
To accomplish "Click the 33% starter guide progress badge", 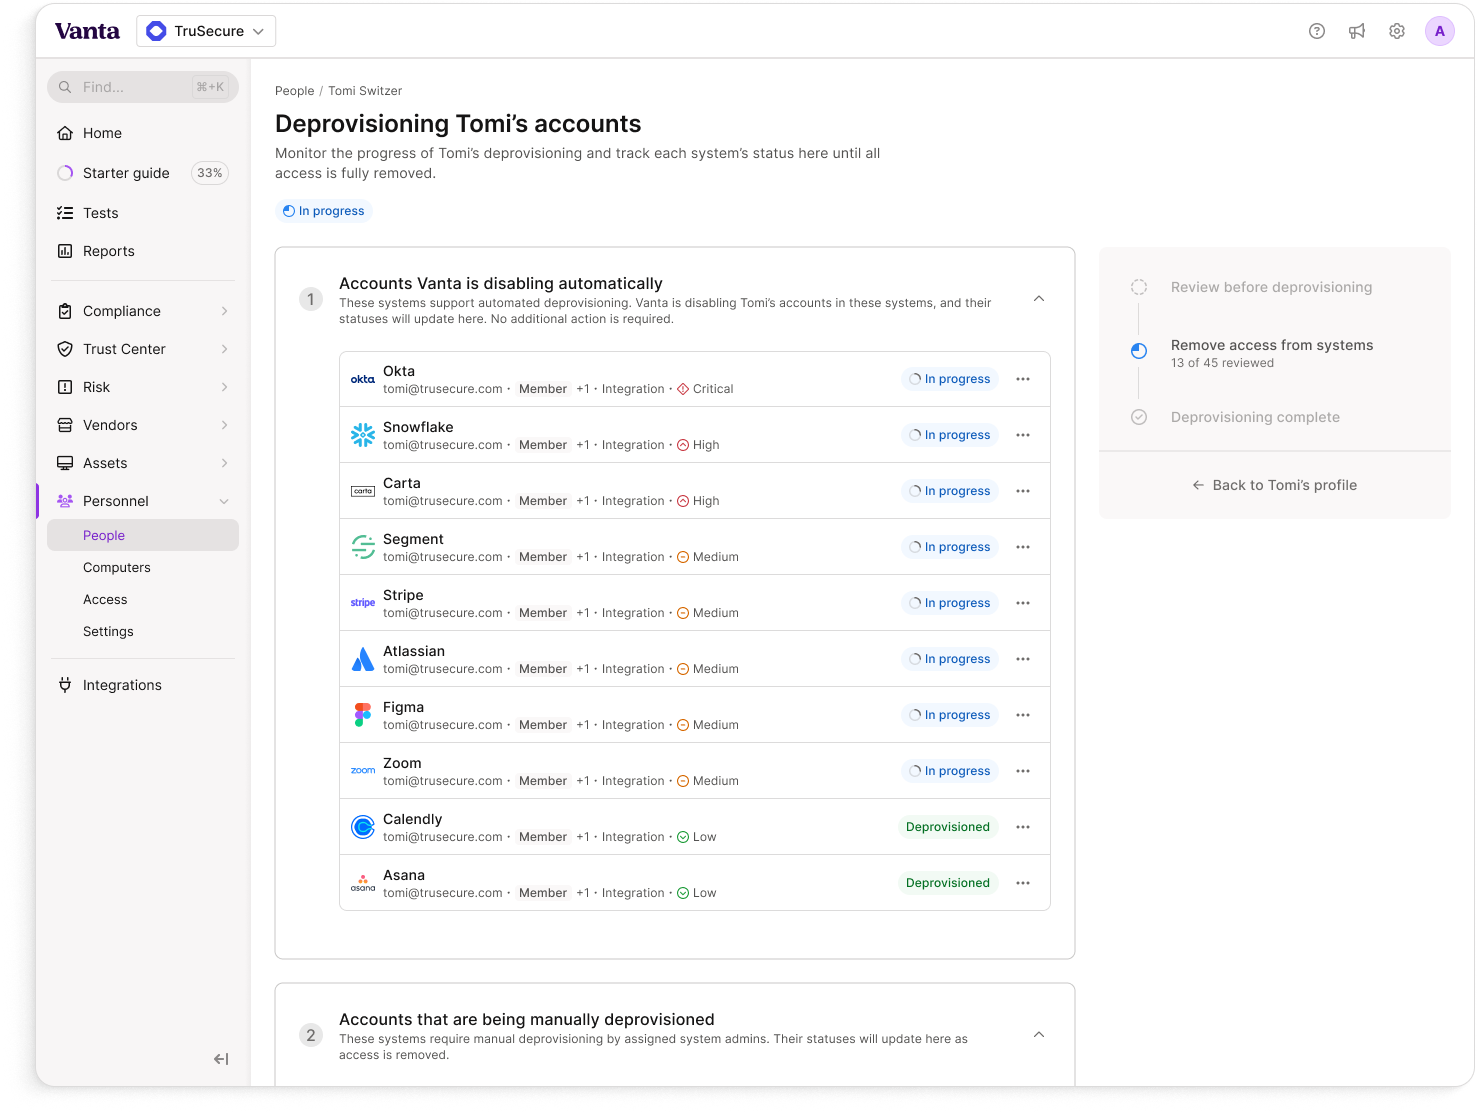I will coord(210,173).
